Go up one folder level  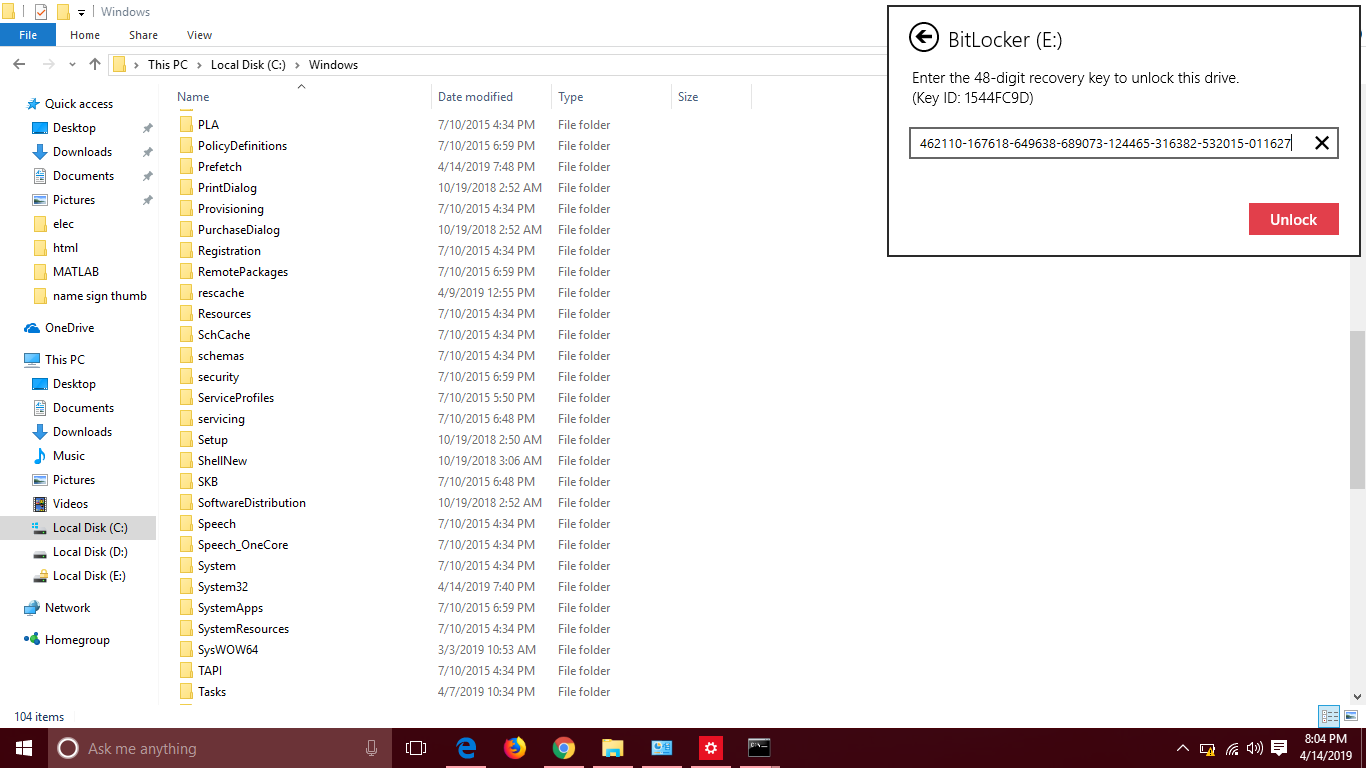click(x=95, y=64)
